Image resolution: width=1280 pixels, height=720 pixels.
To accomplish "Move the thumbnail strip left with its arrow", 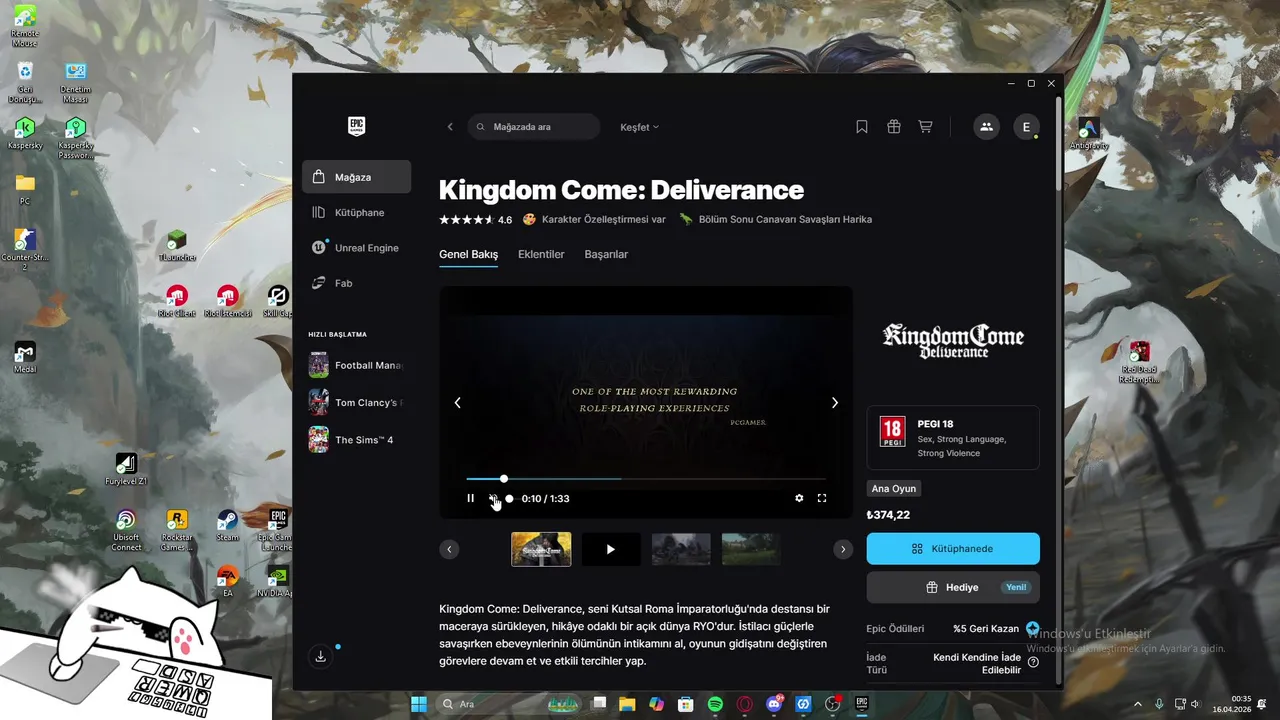I will (x=450, y=549).
